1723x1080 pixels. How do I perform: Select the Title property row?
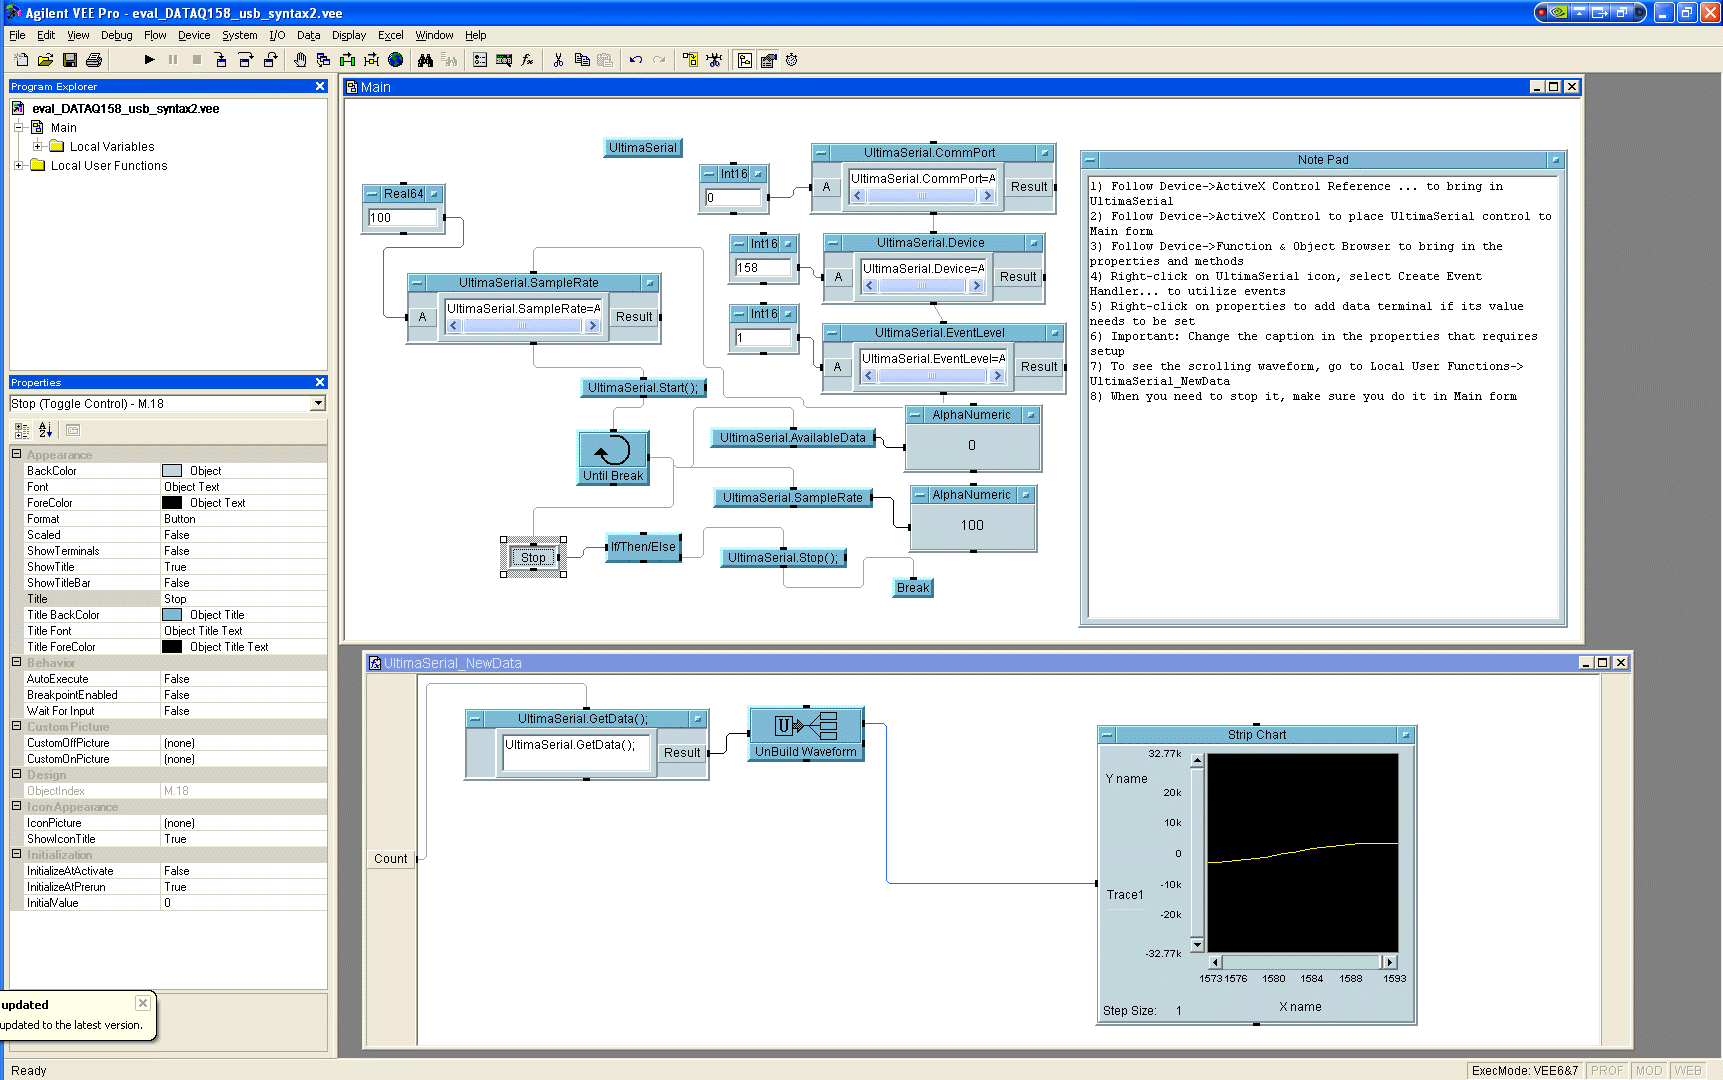click(x=168, y=599)
